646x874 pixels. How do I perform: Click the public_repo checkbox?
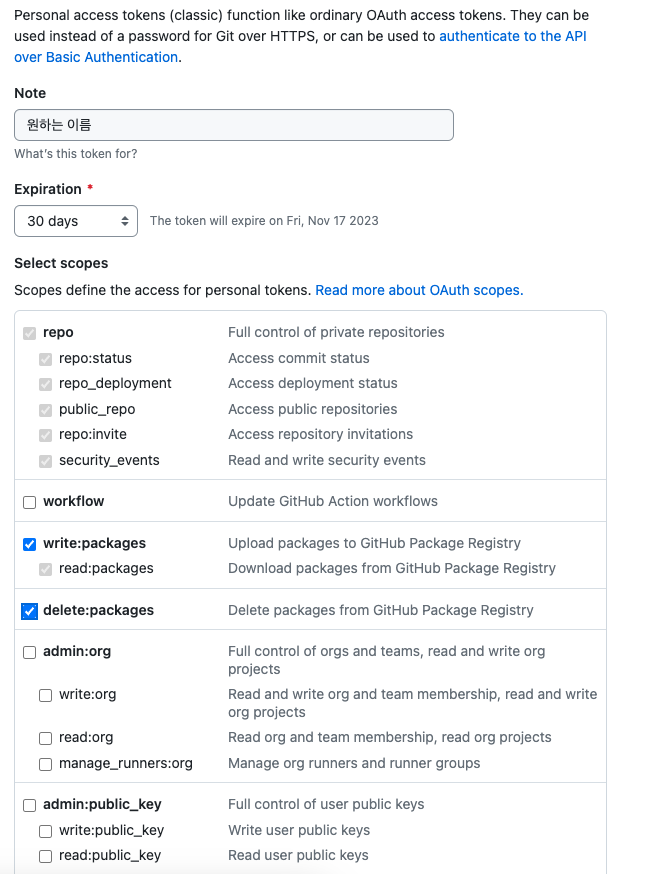click(x=46, y=410)
